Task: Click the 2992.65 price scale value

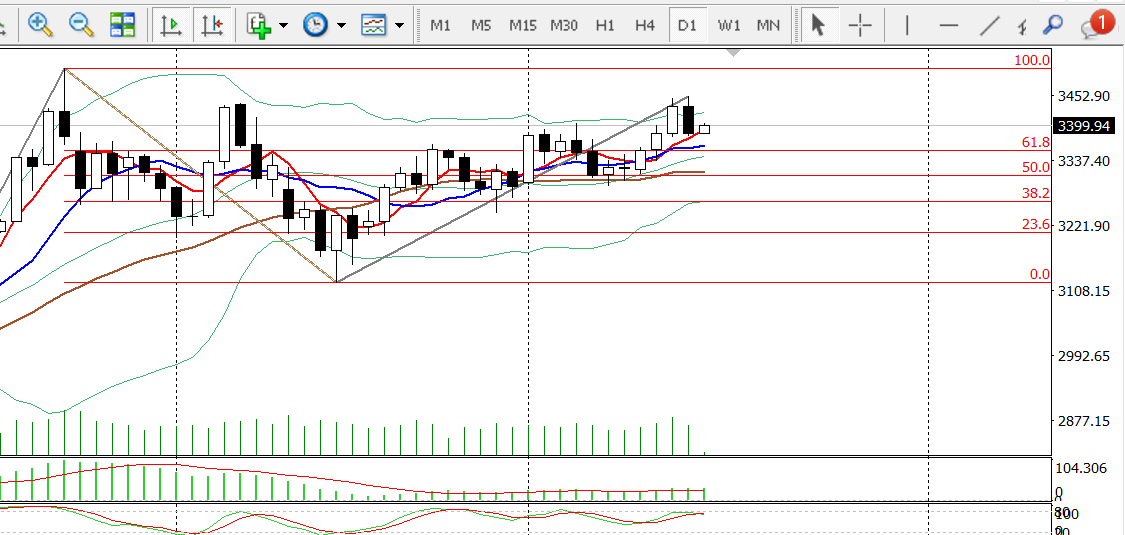Action: coord(1084,356)
